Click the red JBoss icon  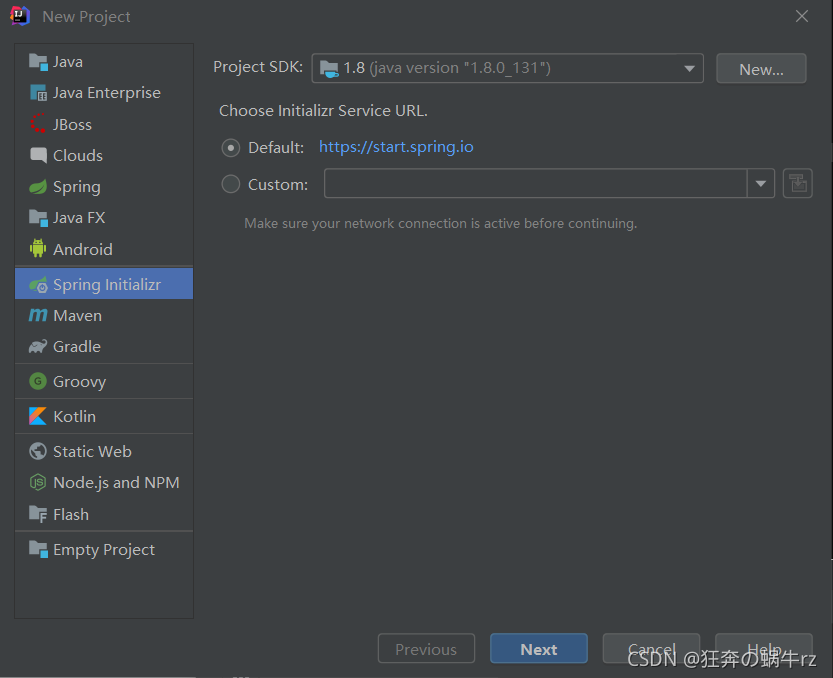(x=38, y=124)
